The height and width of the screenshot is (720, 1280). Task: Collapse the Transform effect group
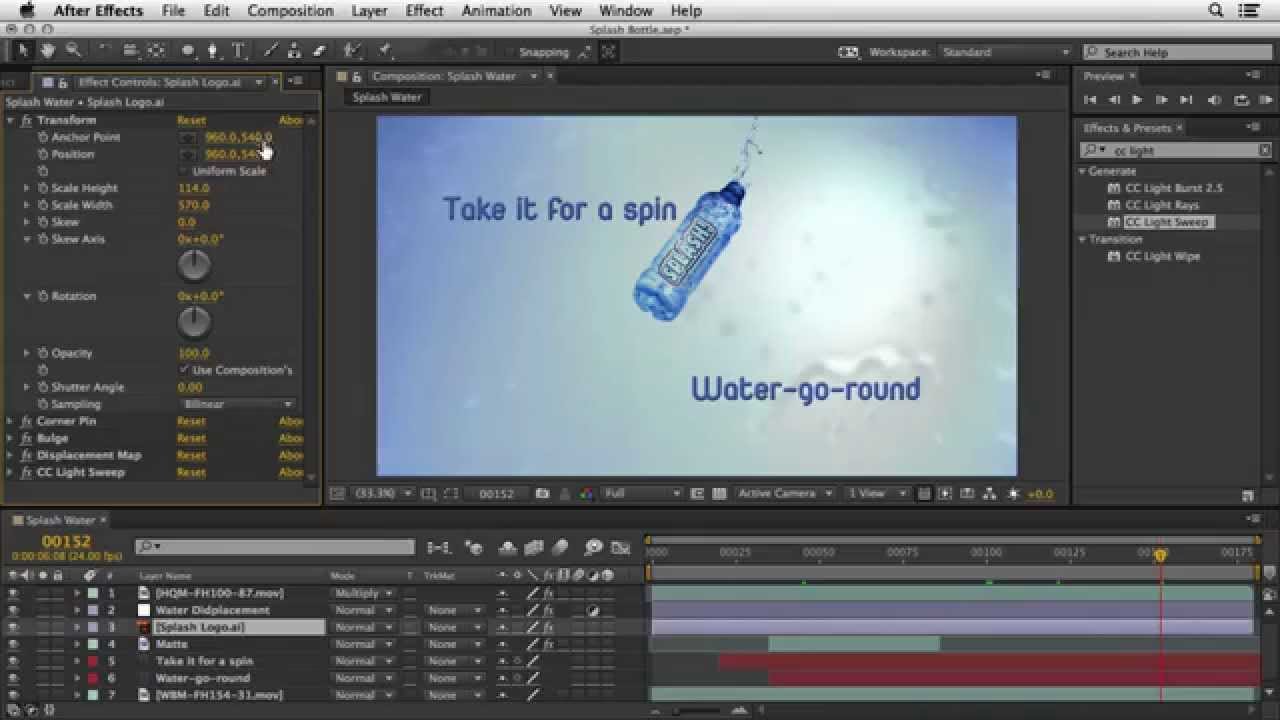point(11,120)
